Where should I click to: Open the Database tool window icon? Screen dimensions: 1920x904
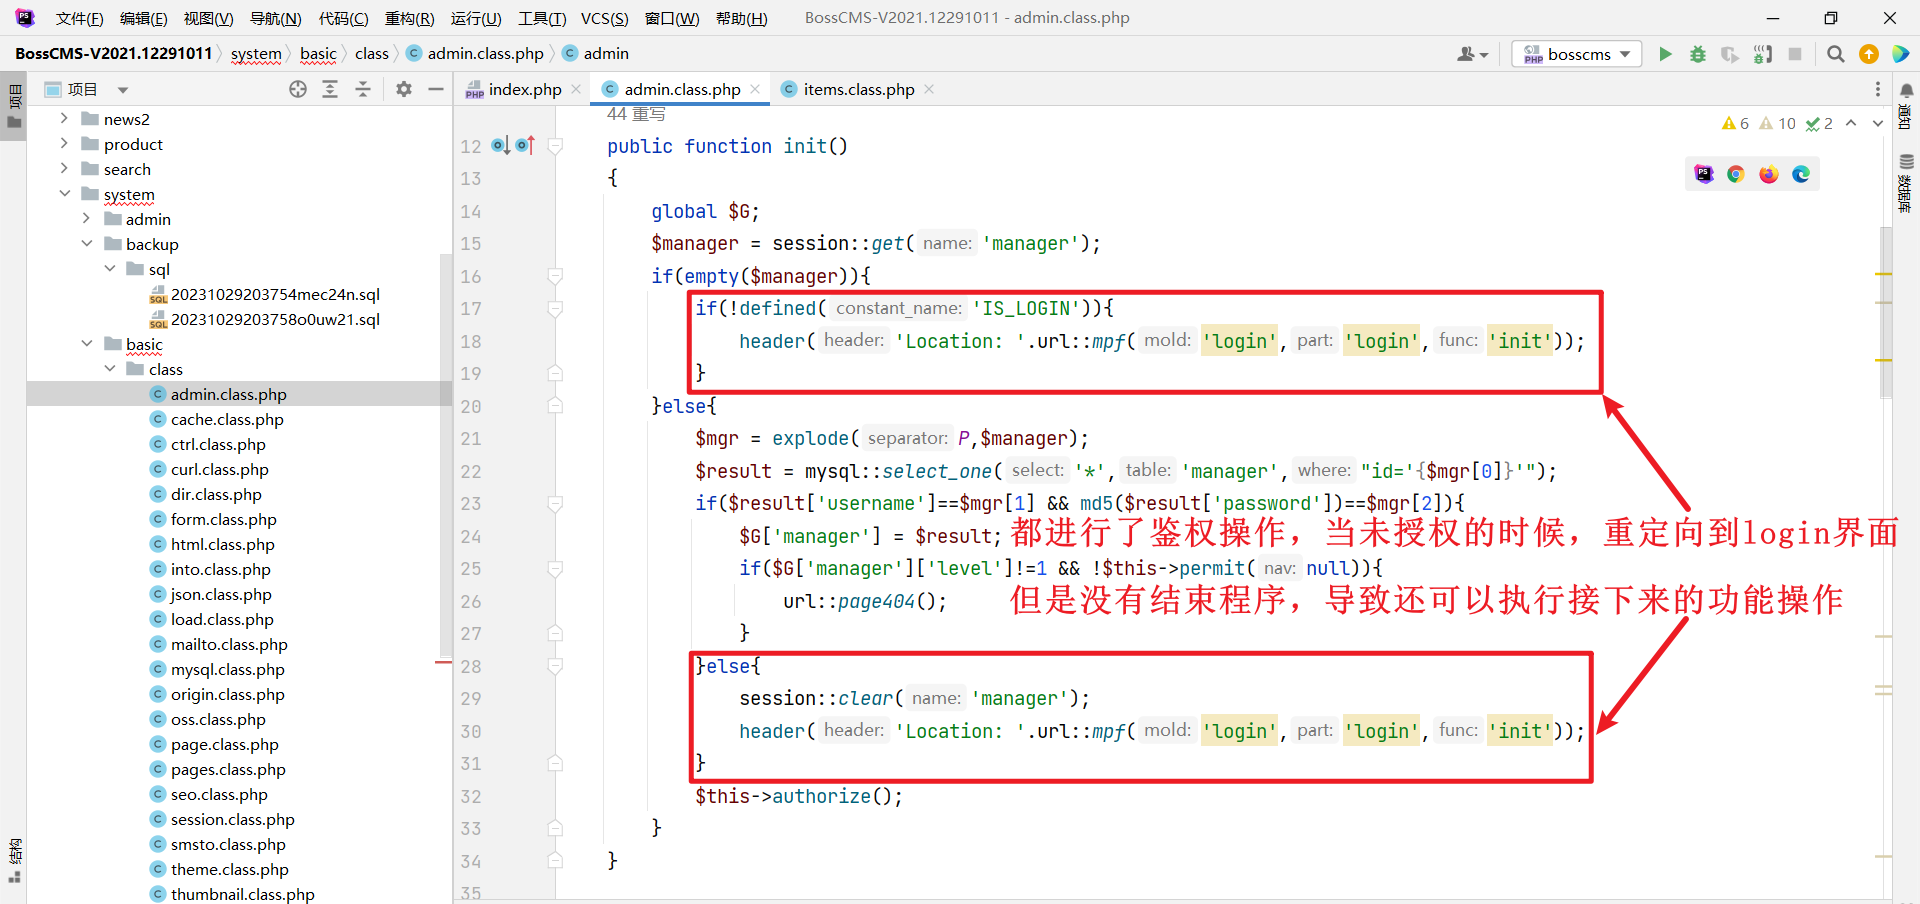click(x=1906, y=161)
